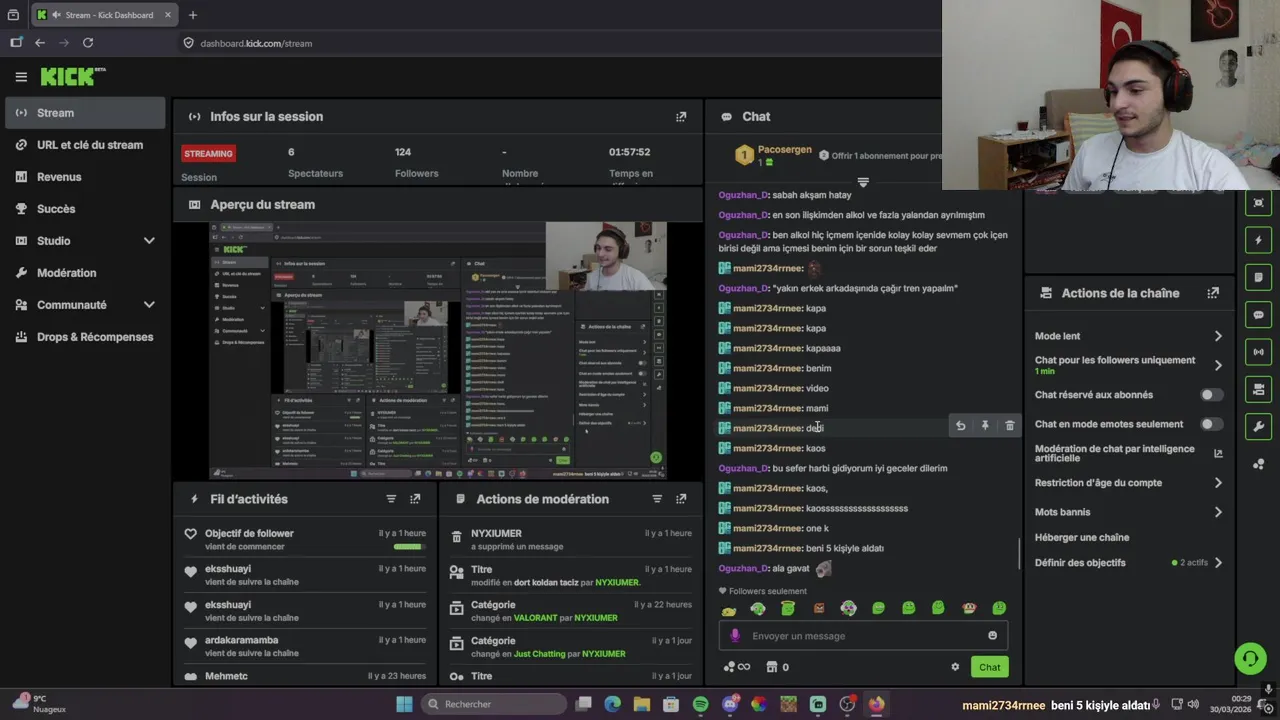Open the Just Chatting category link
This screenshot has width=1280, height=720.
click(x=541, y=654)
